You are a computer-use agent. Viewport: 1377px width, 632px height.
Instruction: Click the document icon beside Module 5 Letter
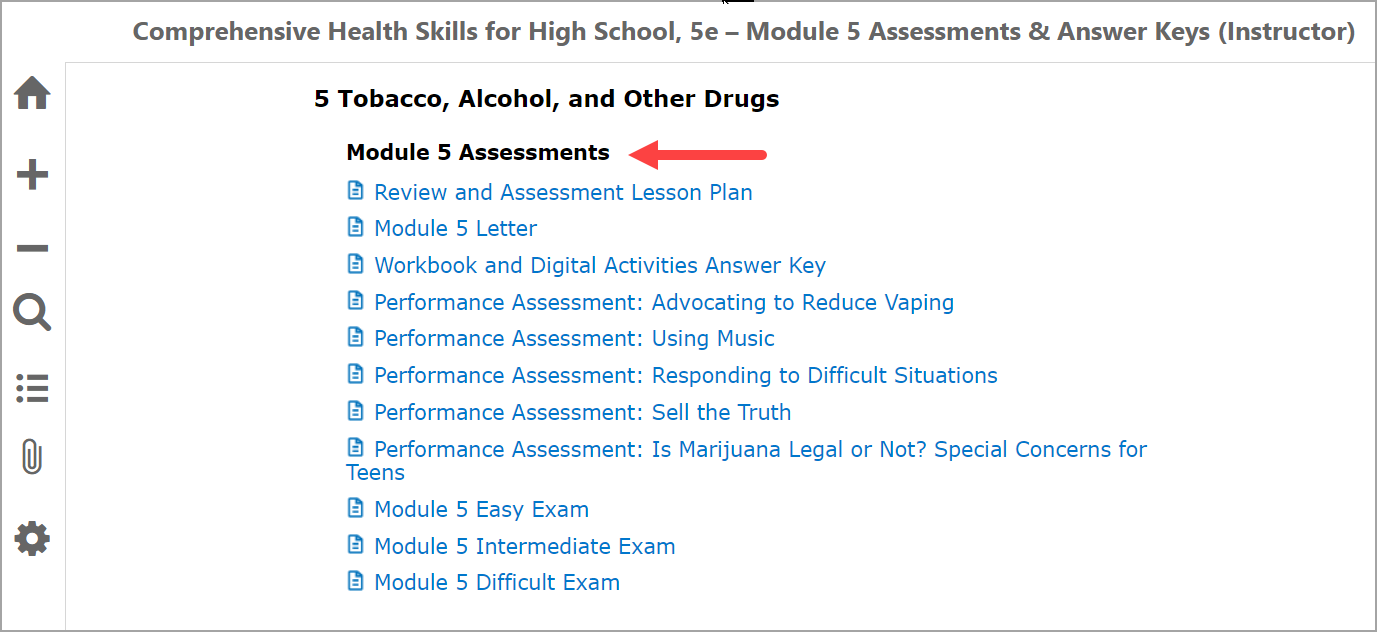[x=356, y=227]
